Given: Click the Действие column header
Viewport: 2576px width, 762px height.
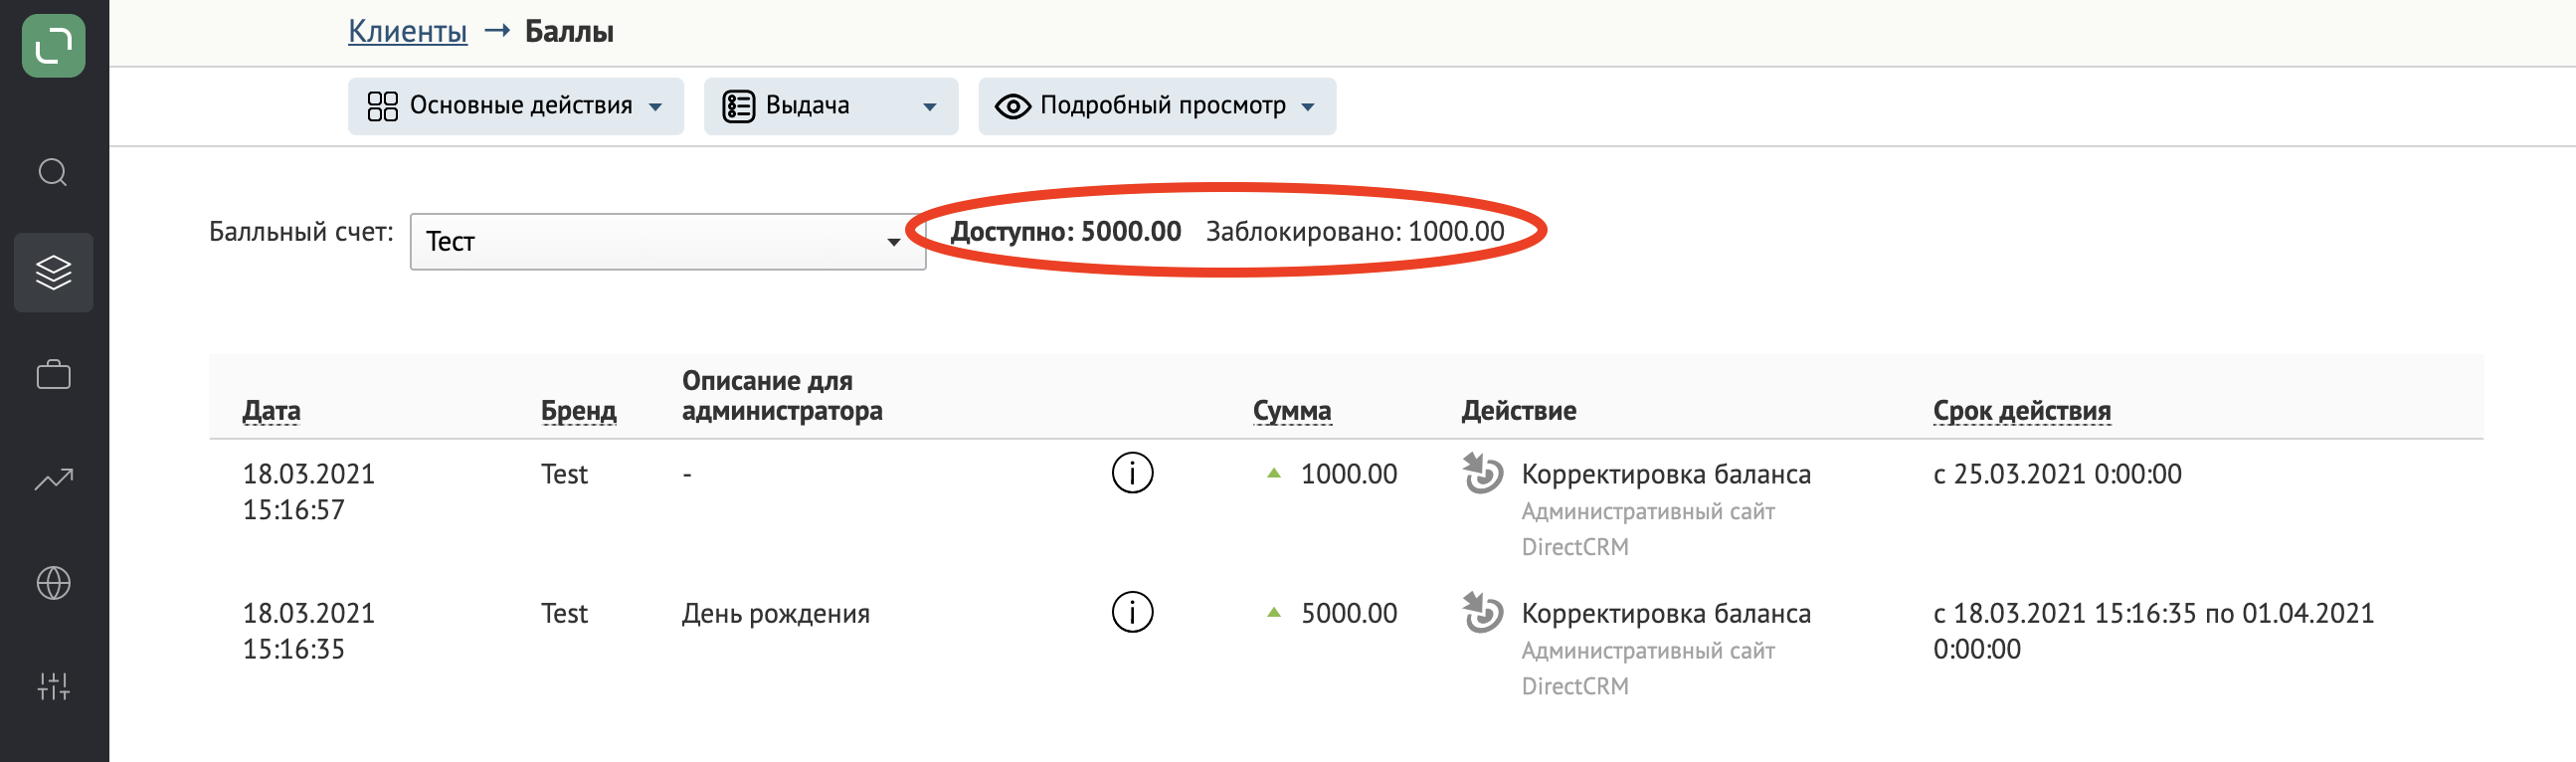Looking at the screenshot, I should pyautogui.click(x=1518, y=410).
